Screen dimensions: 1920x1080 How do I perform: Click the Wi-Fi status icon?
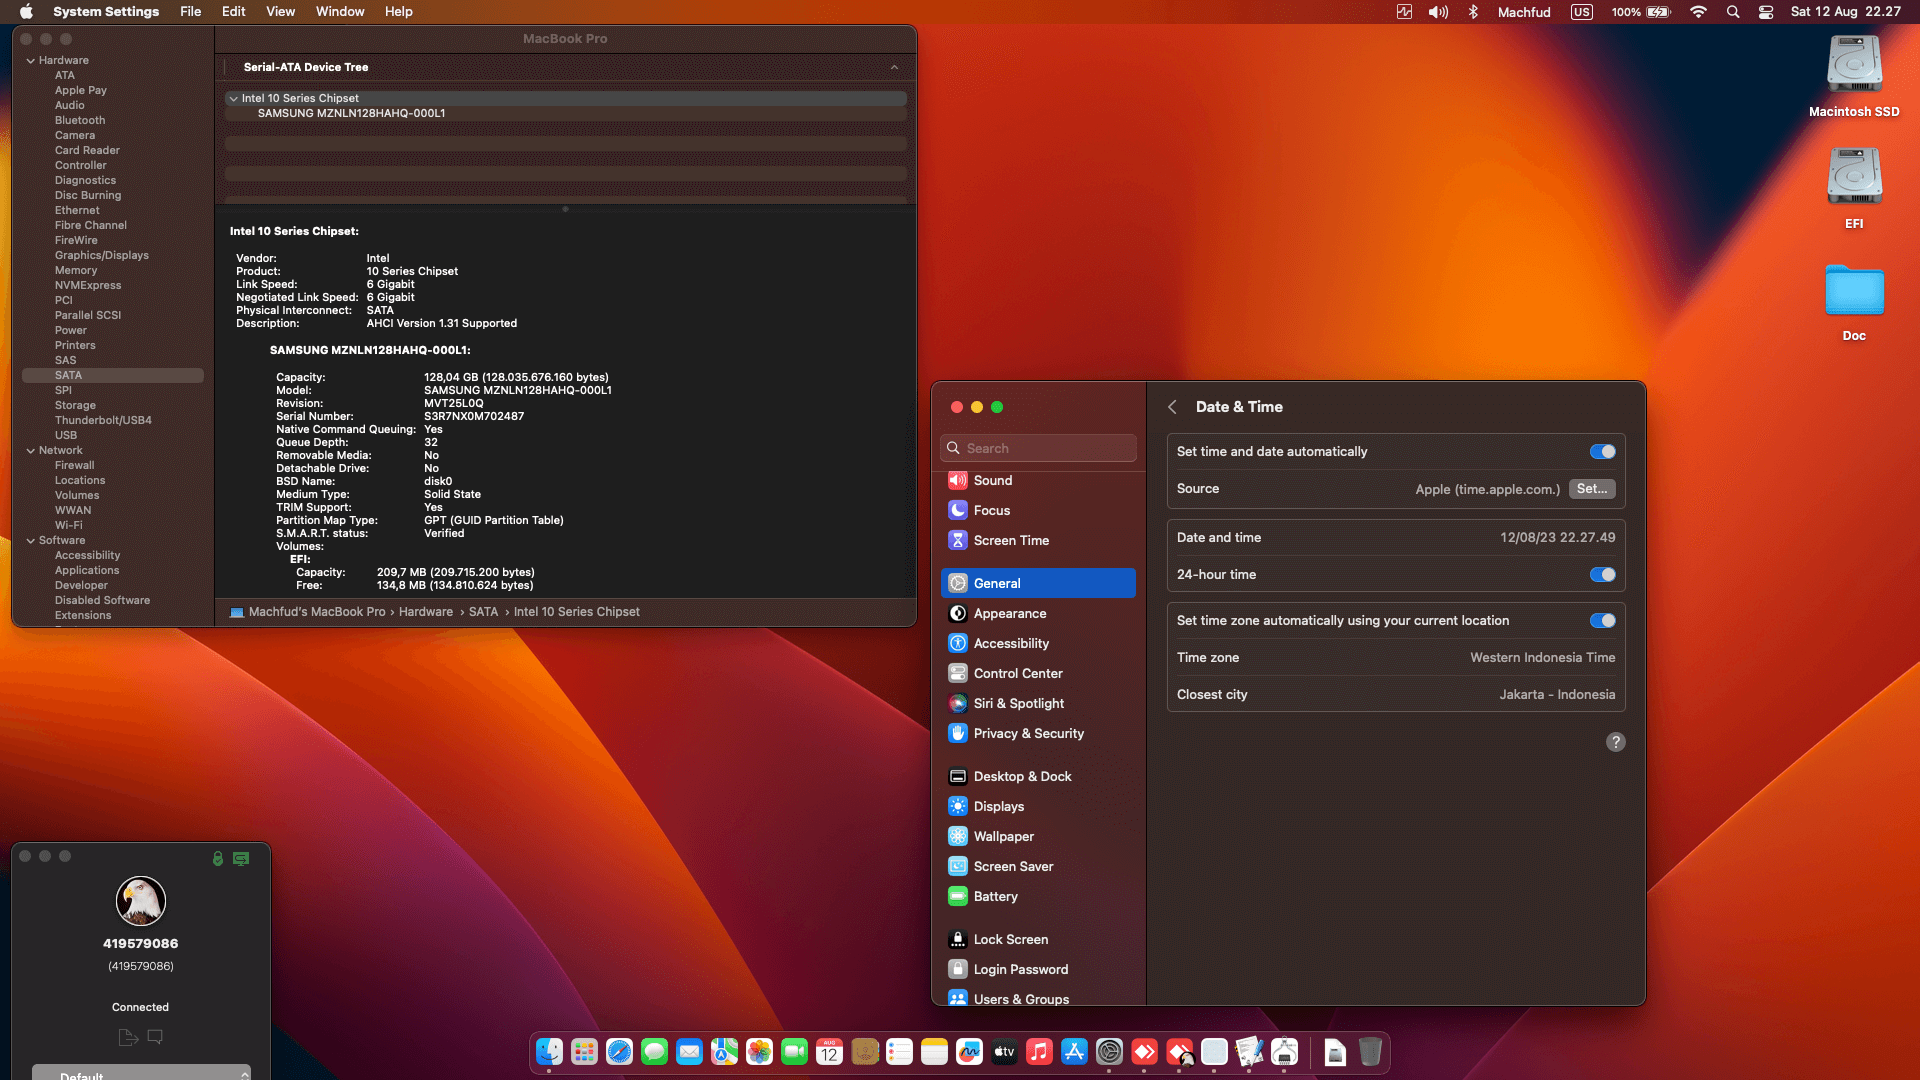pos(1698,12)
